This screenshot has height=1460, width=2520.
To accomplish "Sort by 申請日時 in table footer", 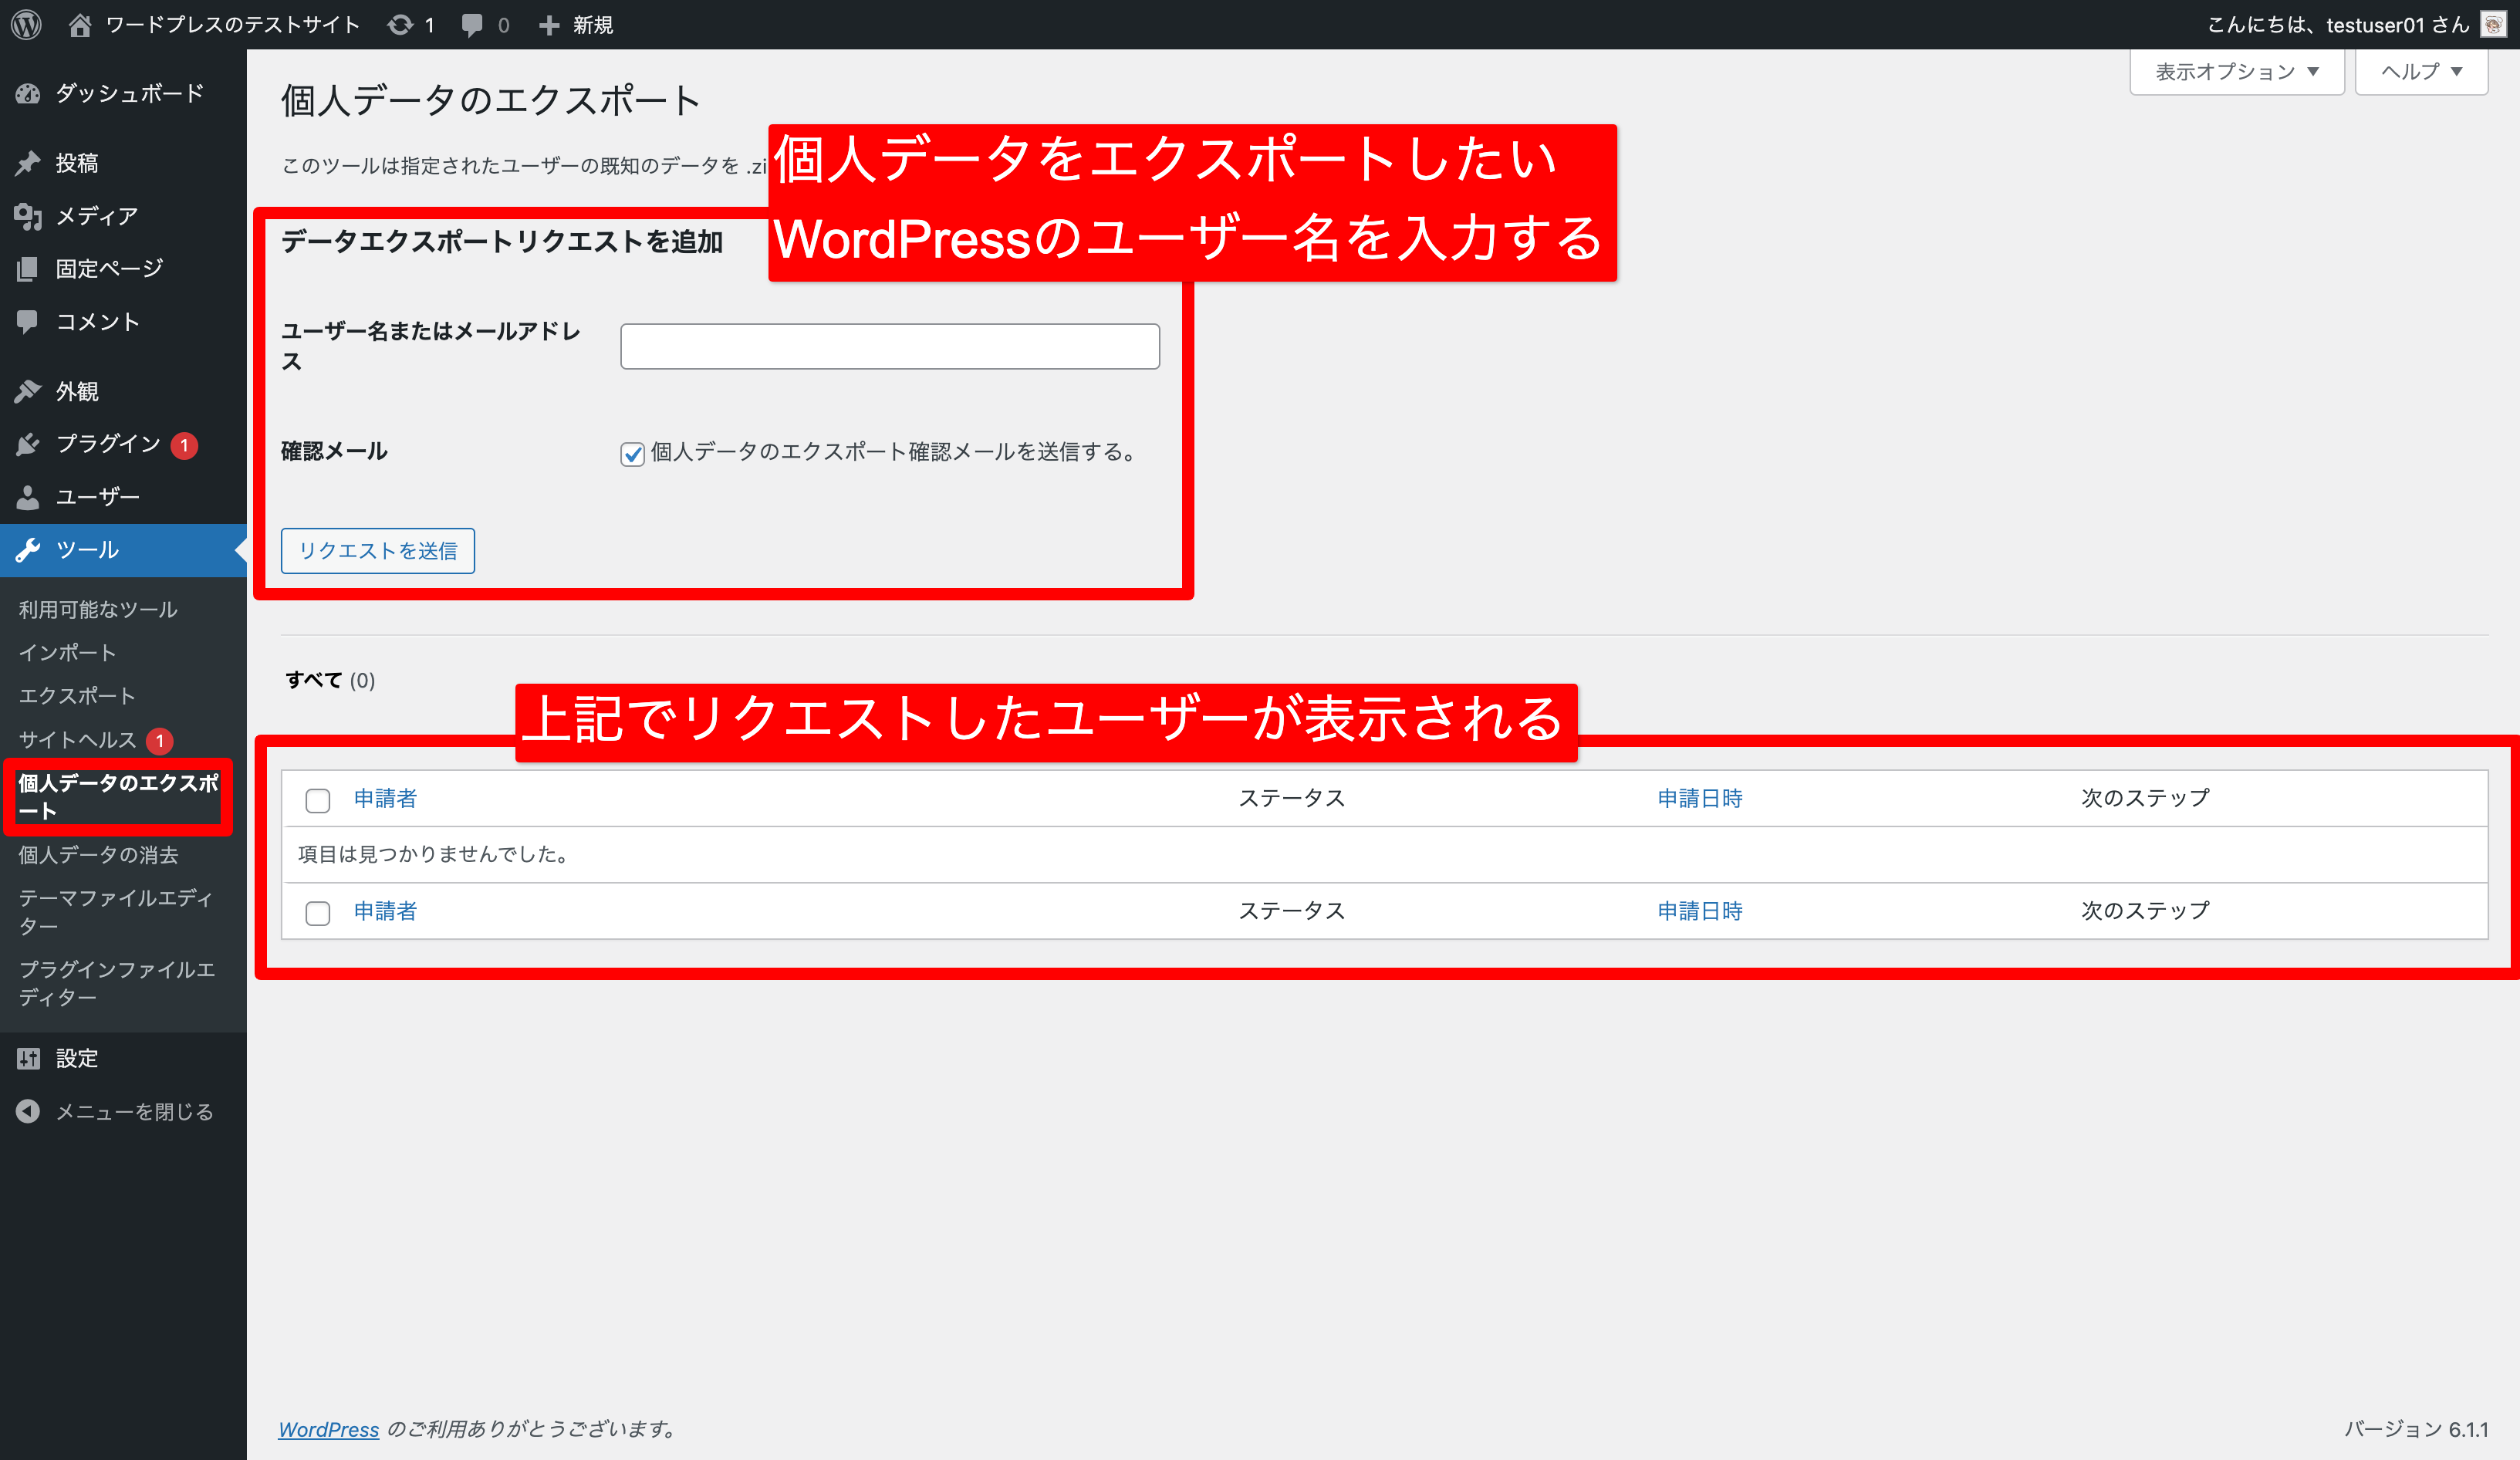I will tap(1700, 911).
